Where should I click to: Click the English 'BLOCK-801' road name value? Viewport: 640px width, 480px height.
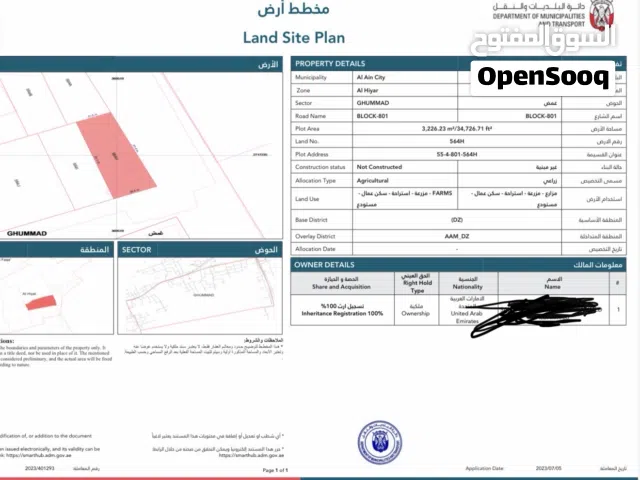pos(372,116)
